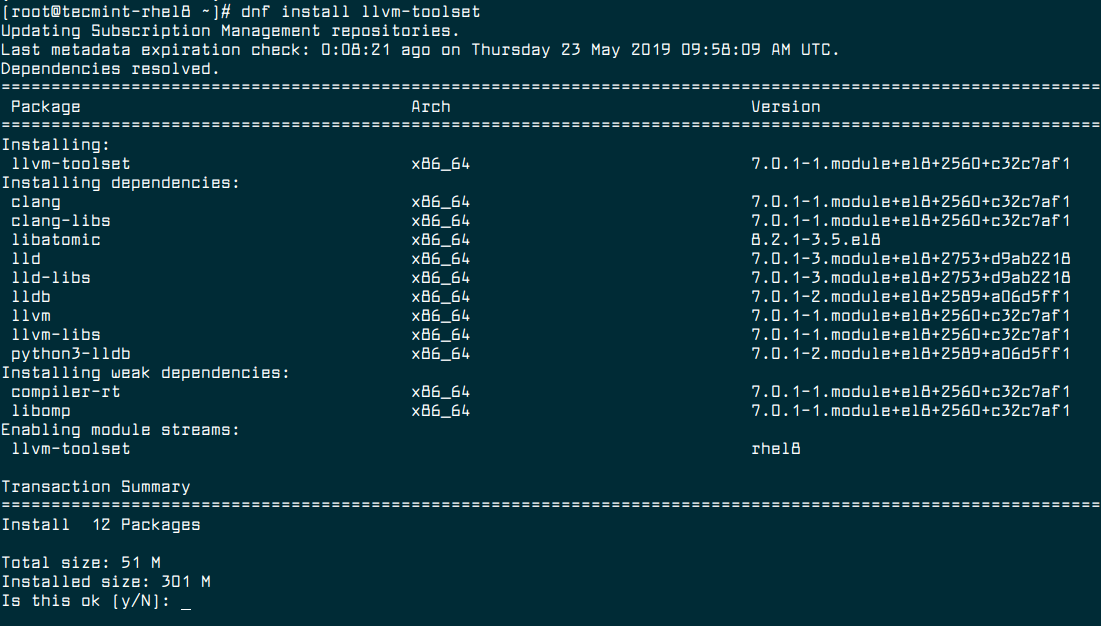
Task: Click the clang-libs package name
Action: 58,220
